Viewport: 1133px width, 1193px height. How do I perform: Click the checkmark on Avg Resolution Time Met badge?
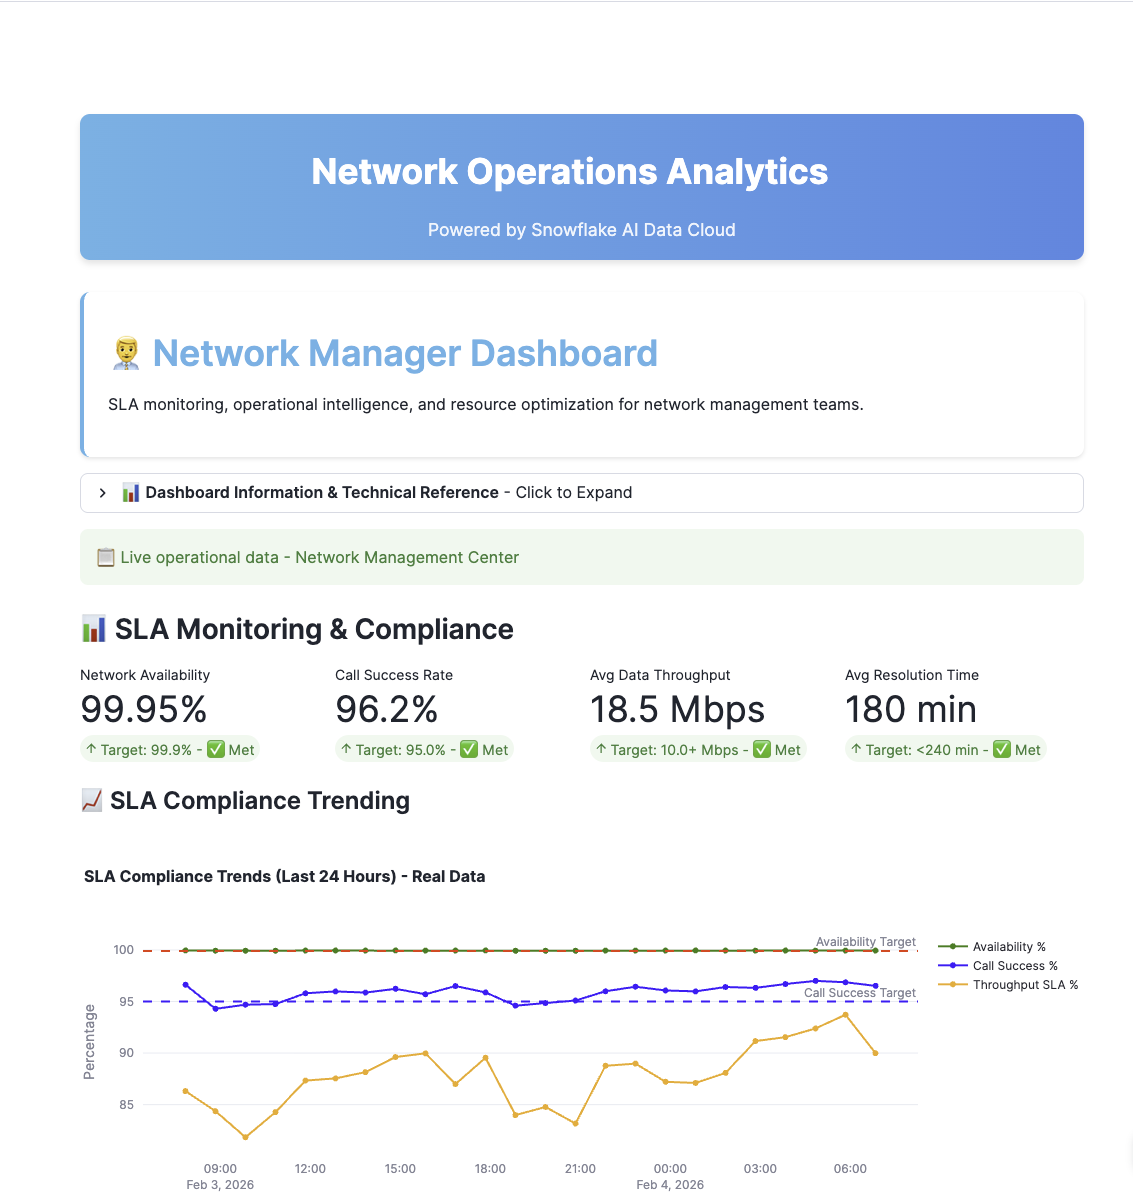click(1002, 749)
